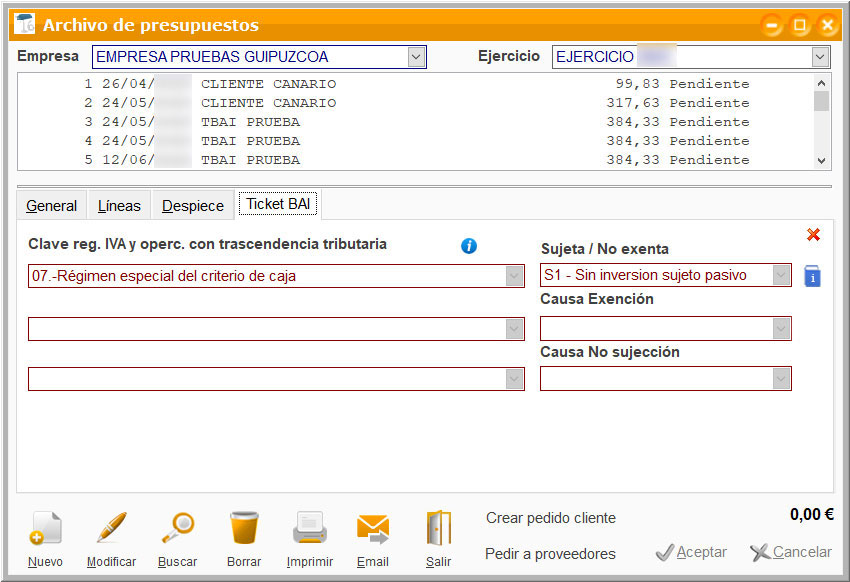The width and height of the screenshot is (850, 582).
Task: Open the Clave reg. IVA first dropdown
Action: [x=514, y=276]
